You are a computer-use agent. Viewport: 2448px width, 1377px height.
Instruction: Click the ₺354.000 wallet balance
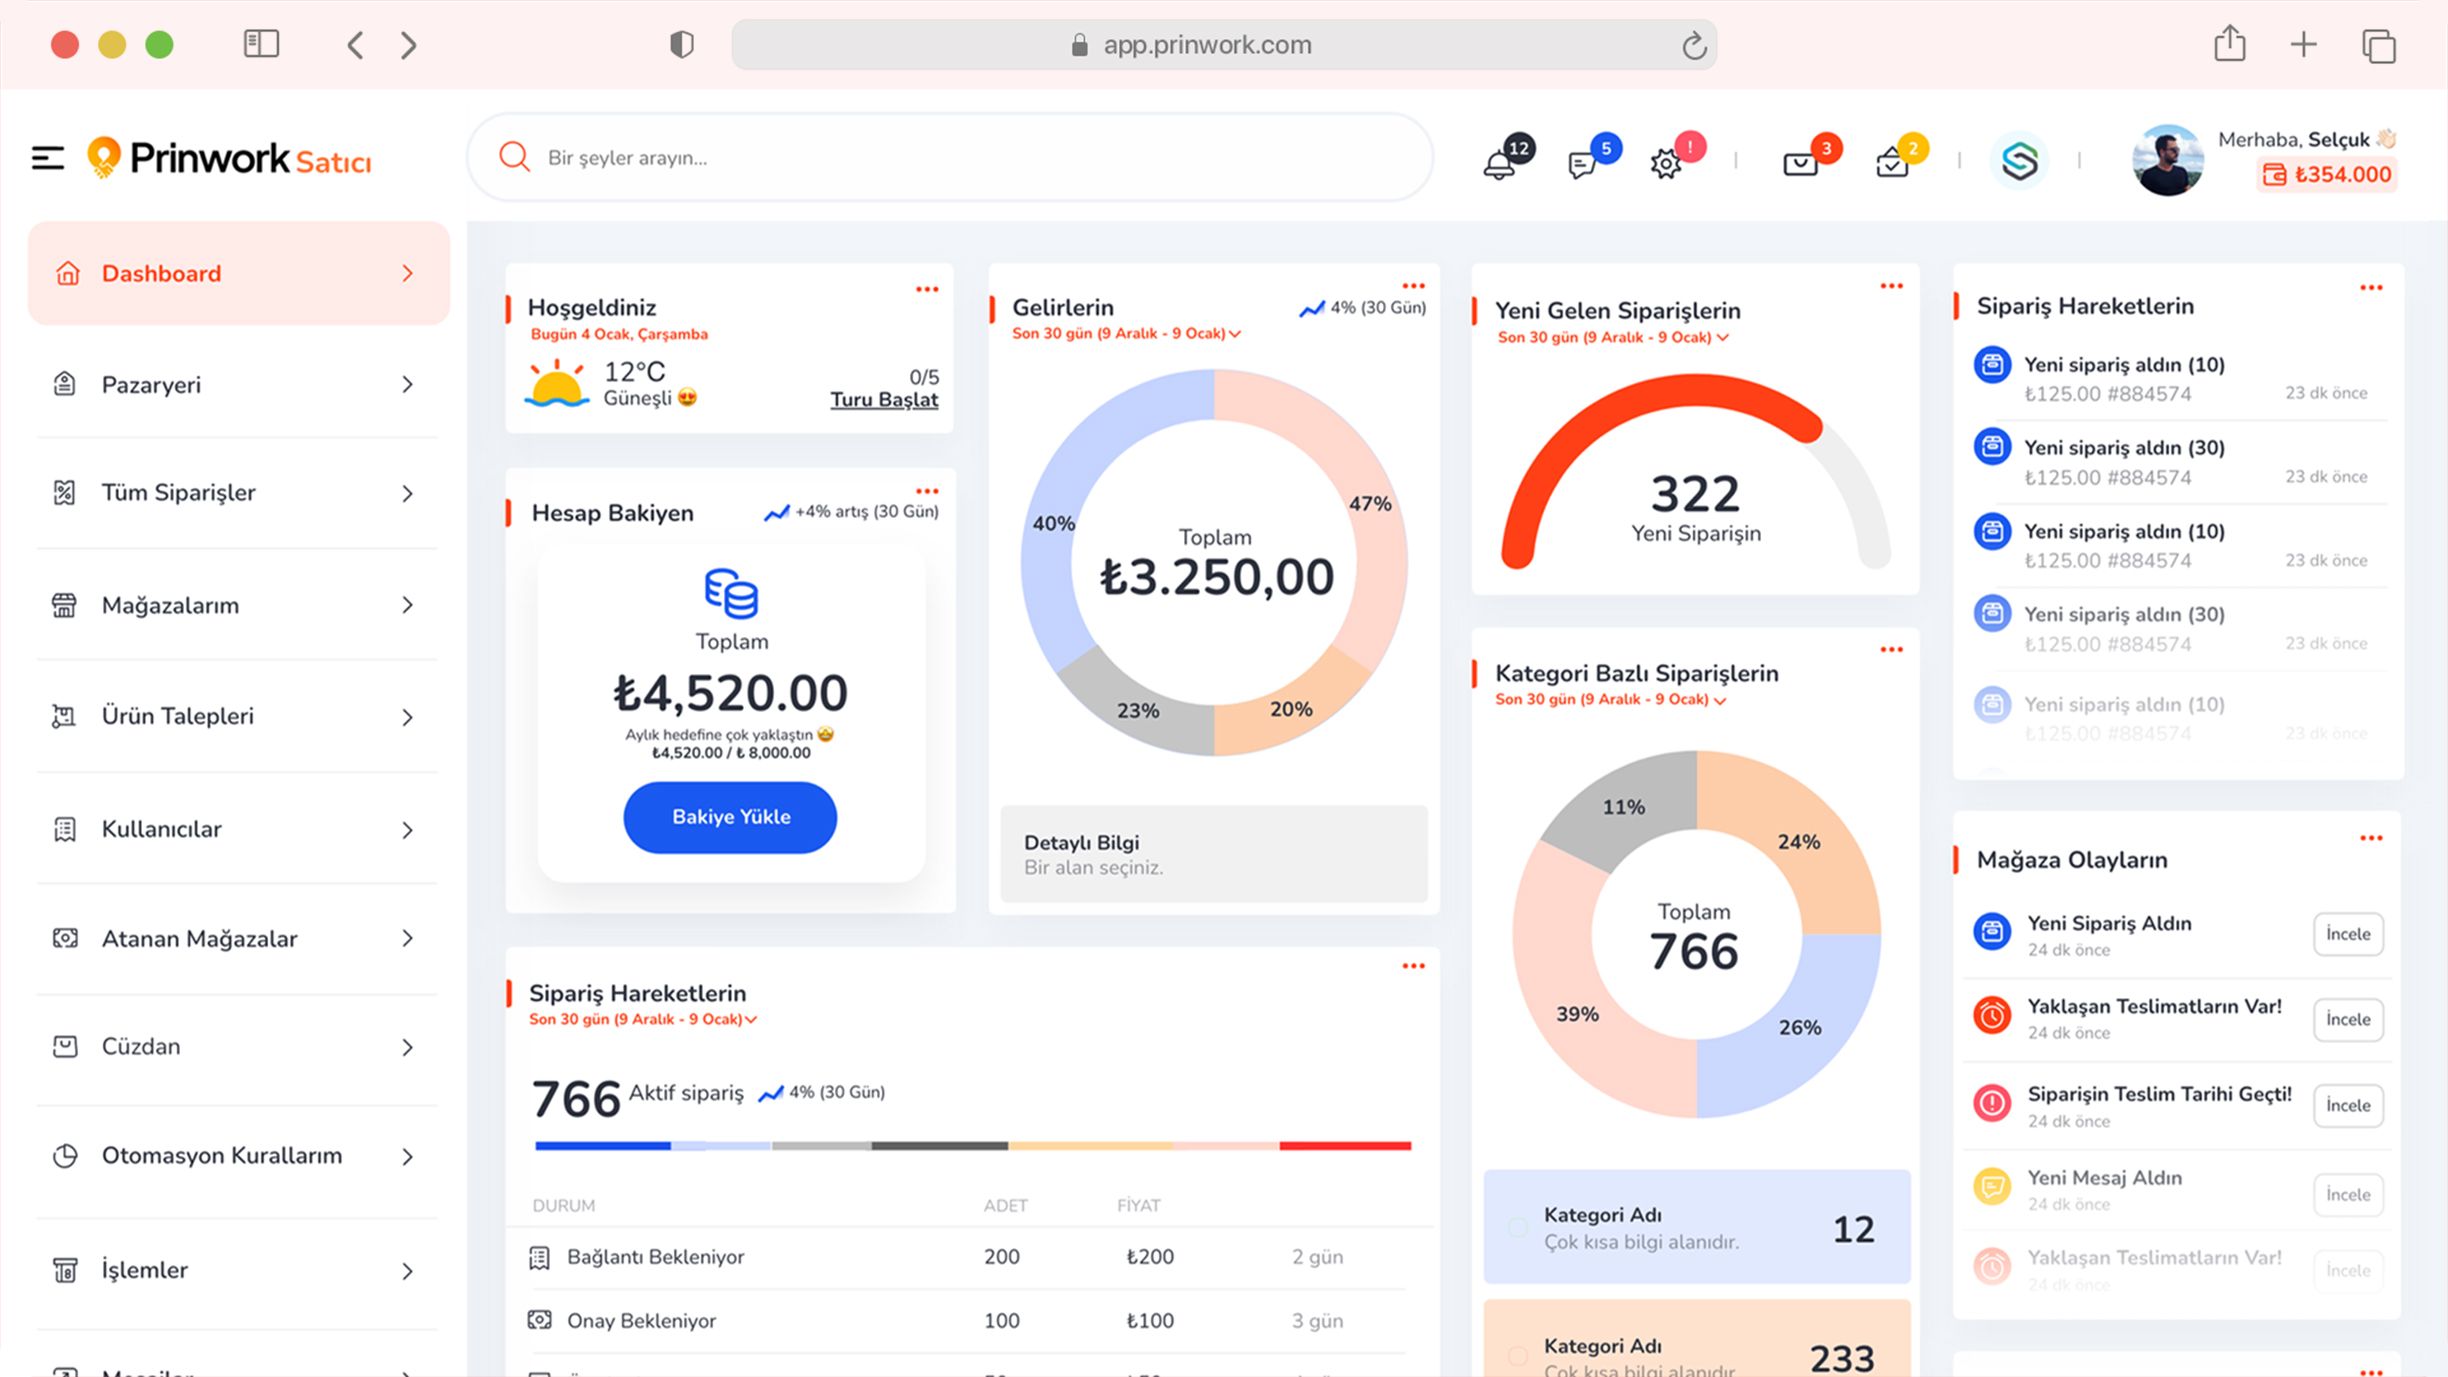coord(2327,175)
